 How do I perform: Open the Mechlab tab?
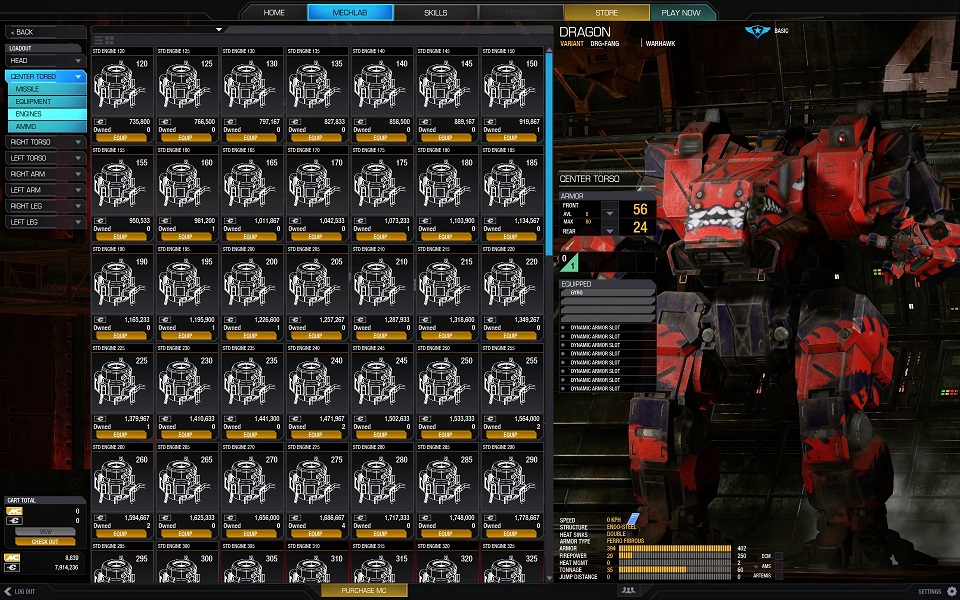pyautogui.click(x=350, y=12)
